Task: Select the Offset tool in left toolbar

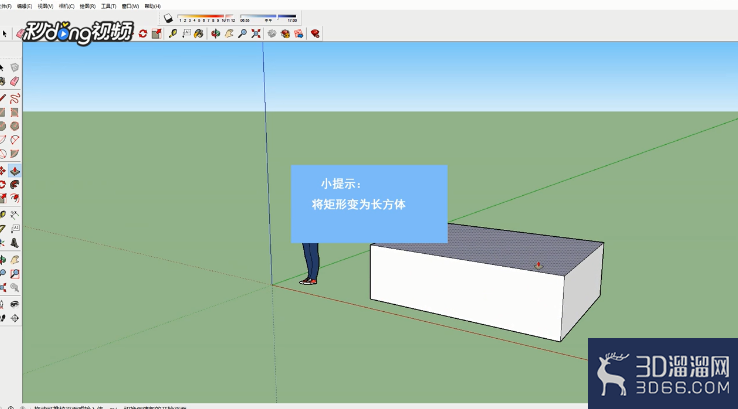Action: (x=15, y=198)
